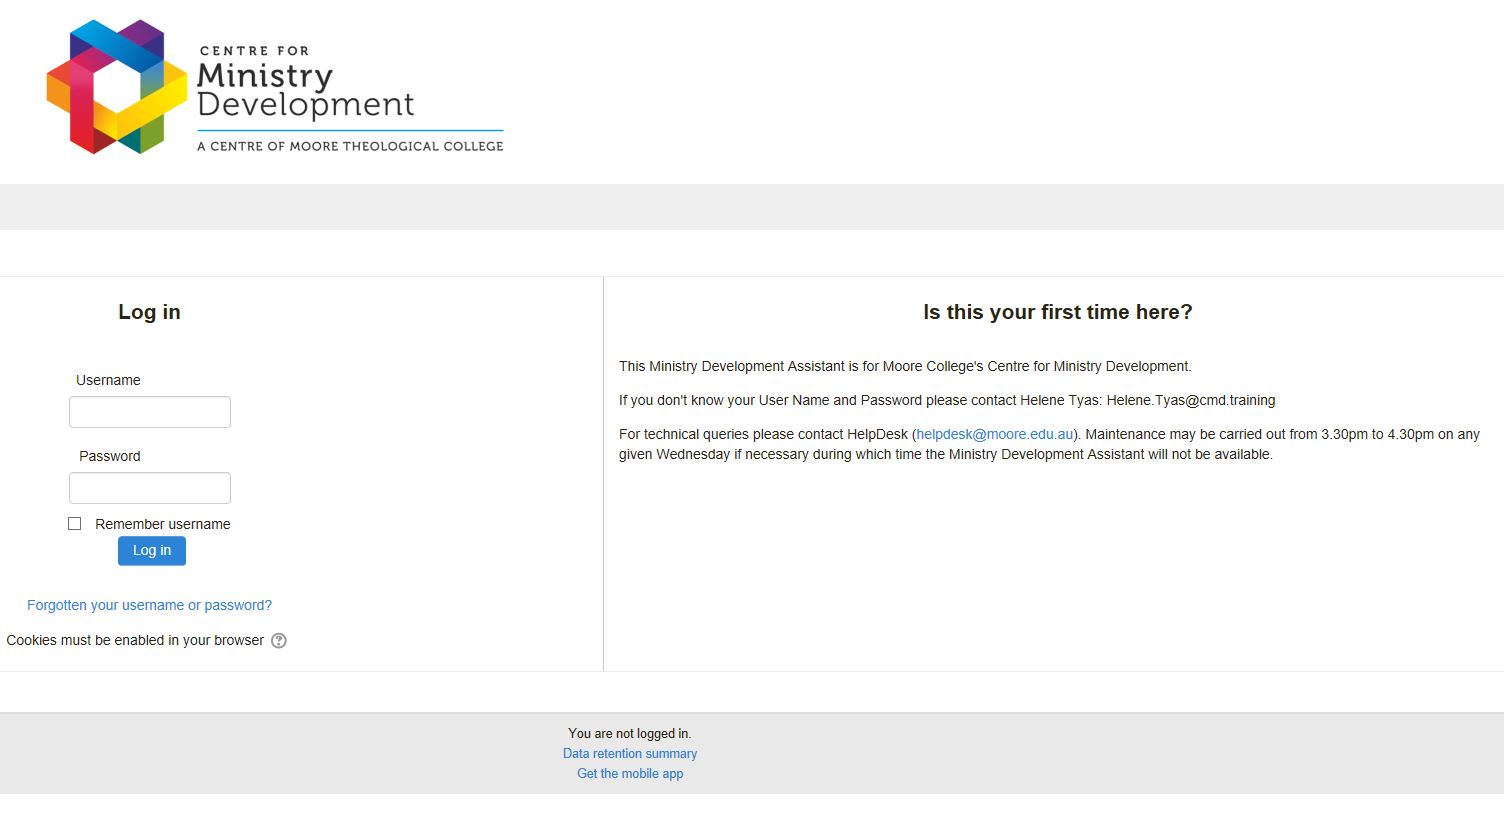
Task: Click the cookies help question mark icon
Action: tap(279, 641)
